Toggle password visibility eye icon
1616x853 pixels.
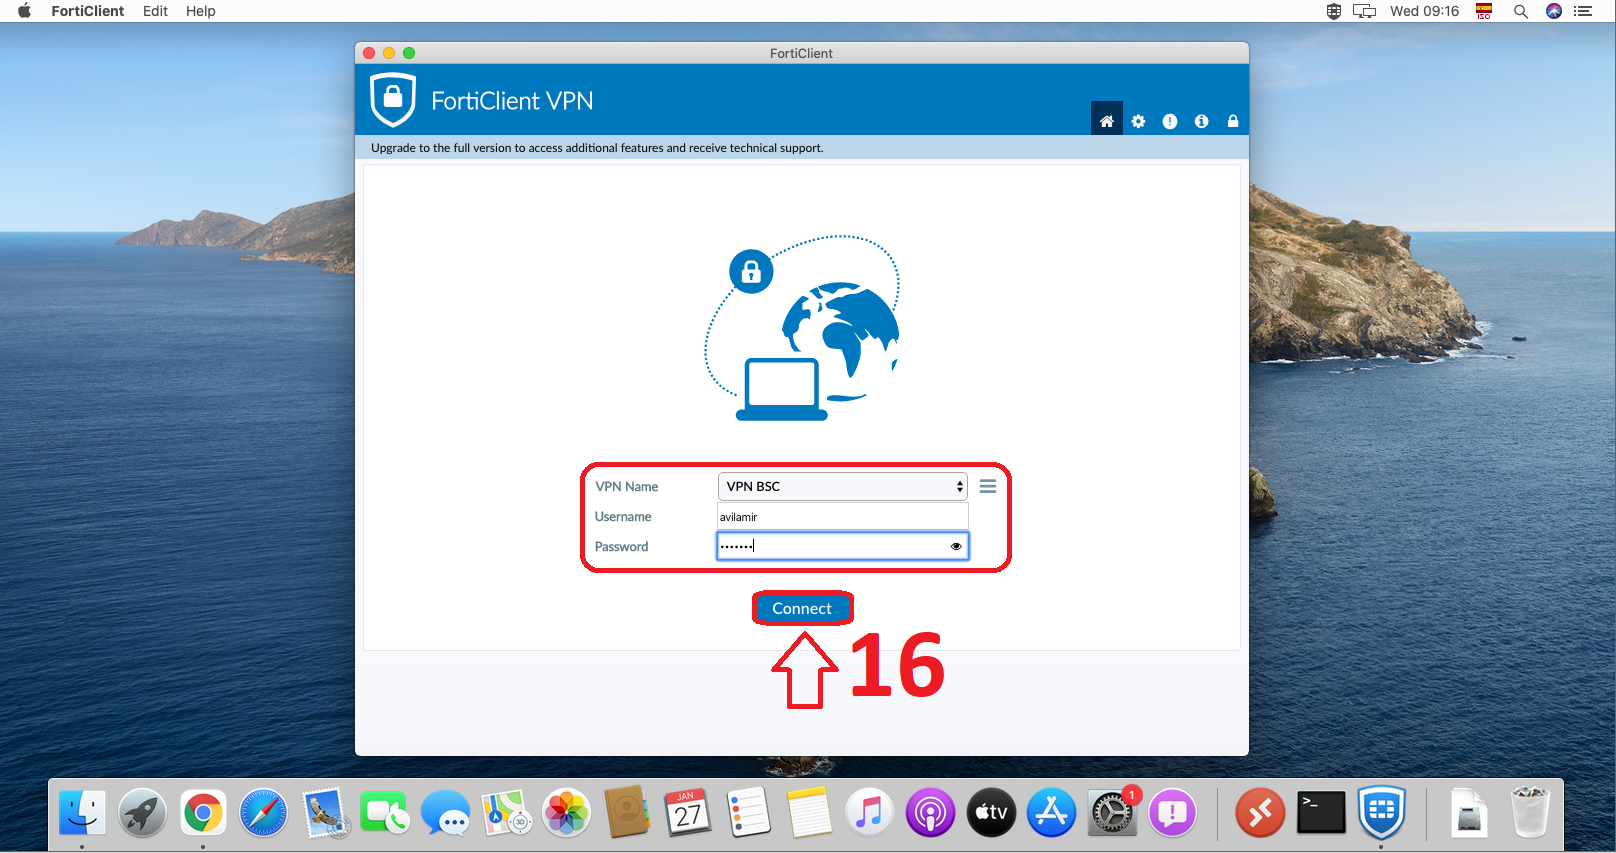tap(956, 546)
